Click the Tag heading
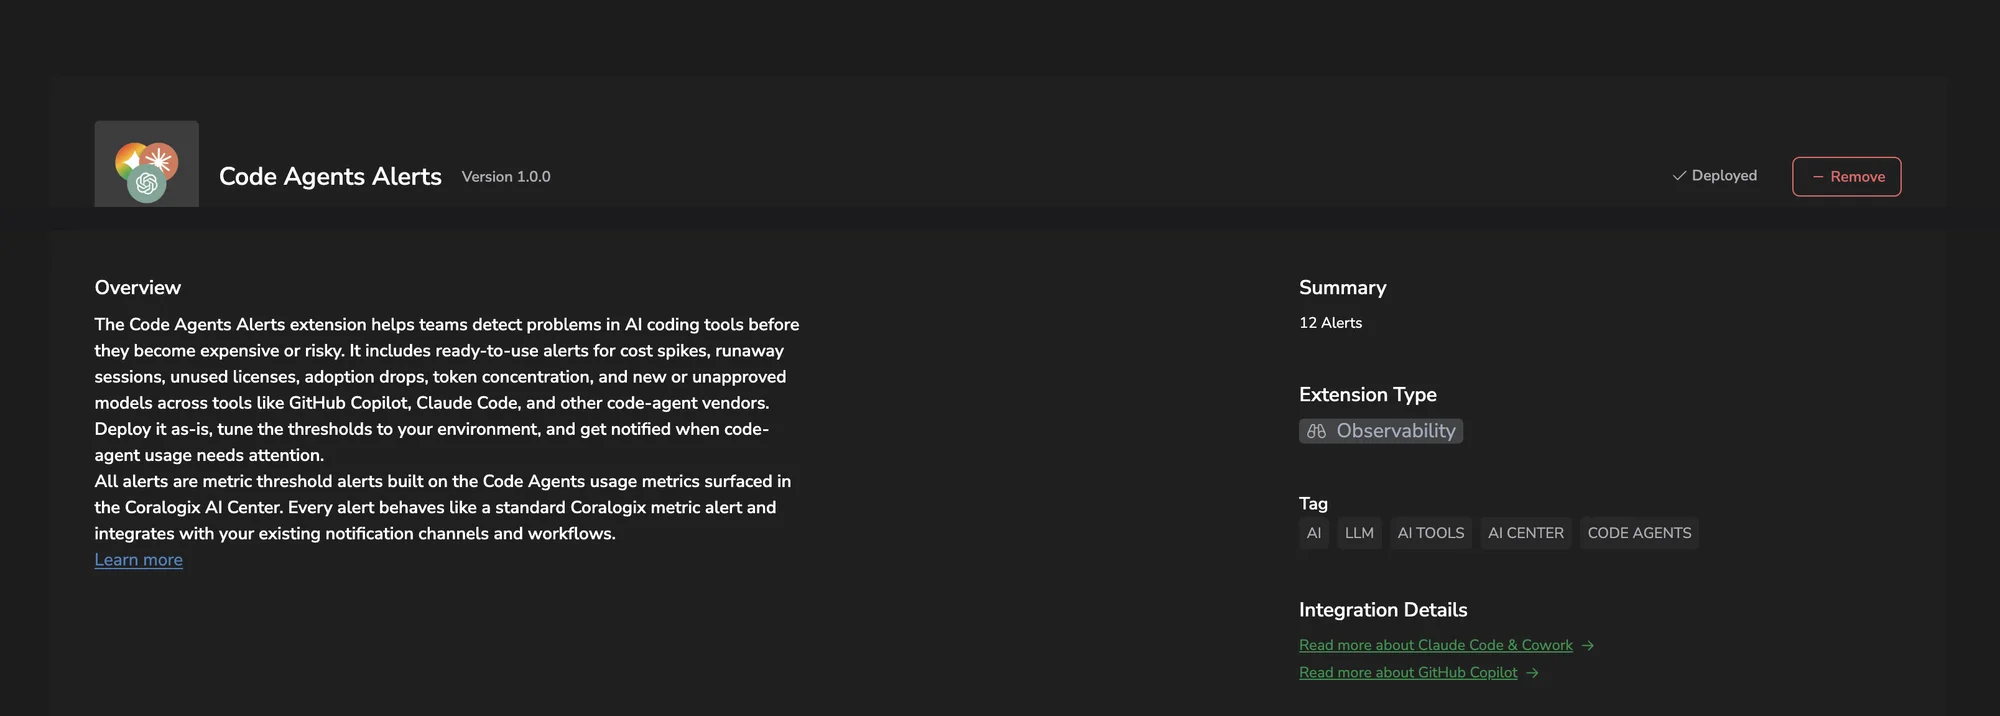Image resolution: width=2000 pixels, height=716 pixels. (x=1313, y=504)
